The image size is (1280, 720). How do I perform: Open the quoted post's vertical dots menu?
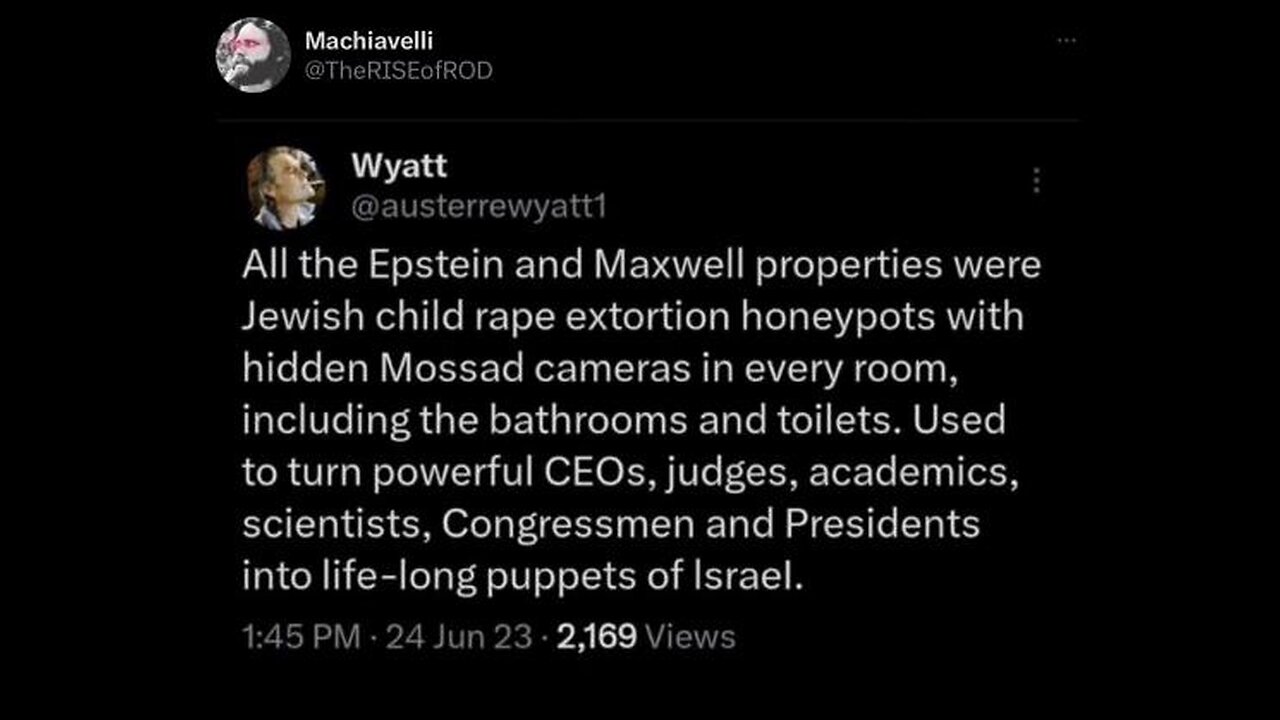(x=1036, y=180)
